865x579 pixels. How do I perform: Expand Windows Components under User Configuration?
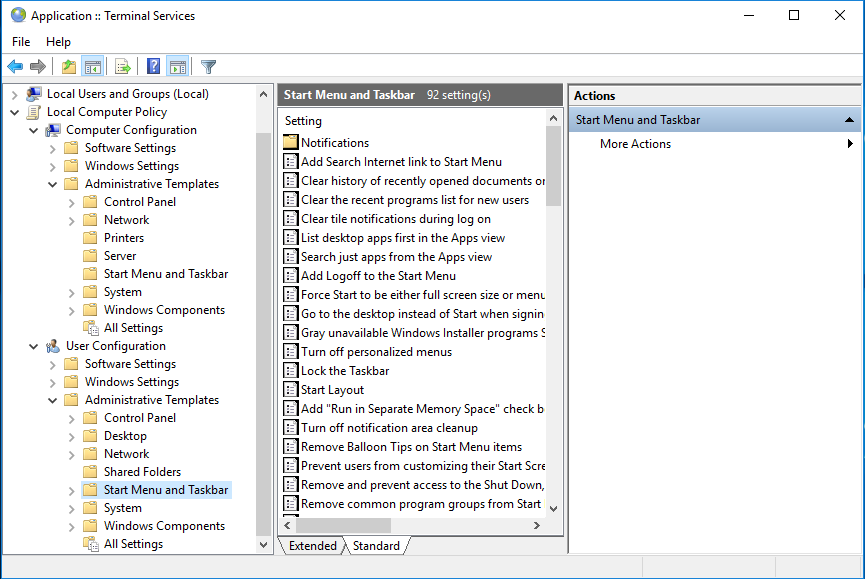click(x=72, y=526)
